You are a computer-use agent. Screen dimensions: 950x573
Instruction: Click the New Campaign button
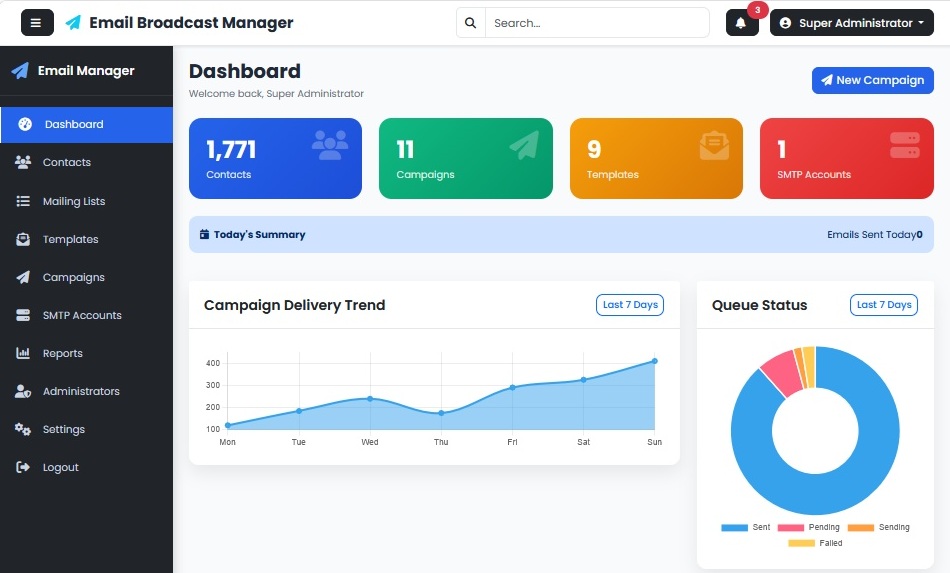[872, 80]
